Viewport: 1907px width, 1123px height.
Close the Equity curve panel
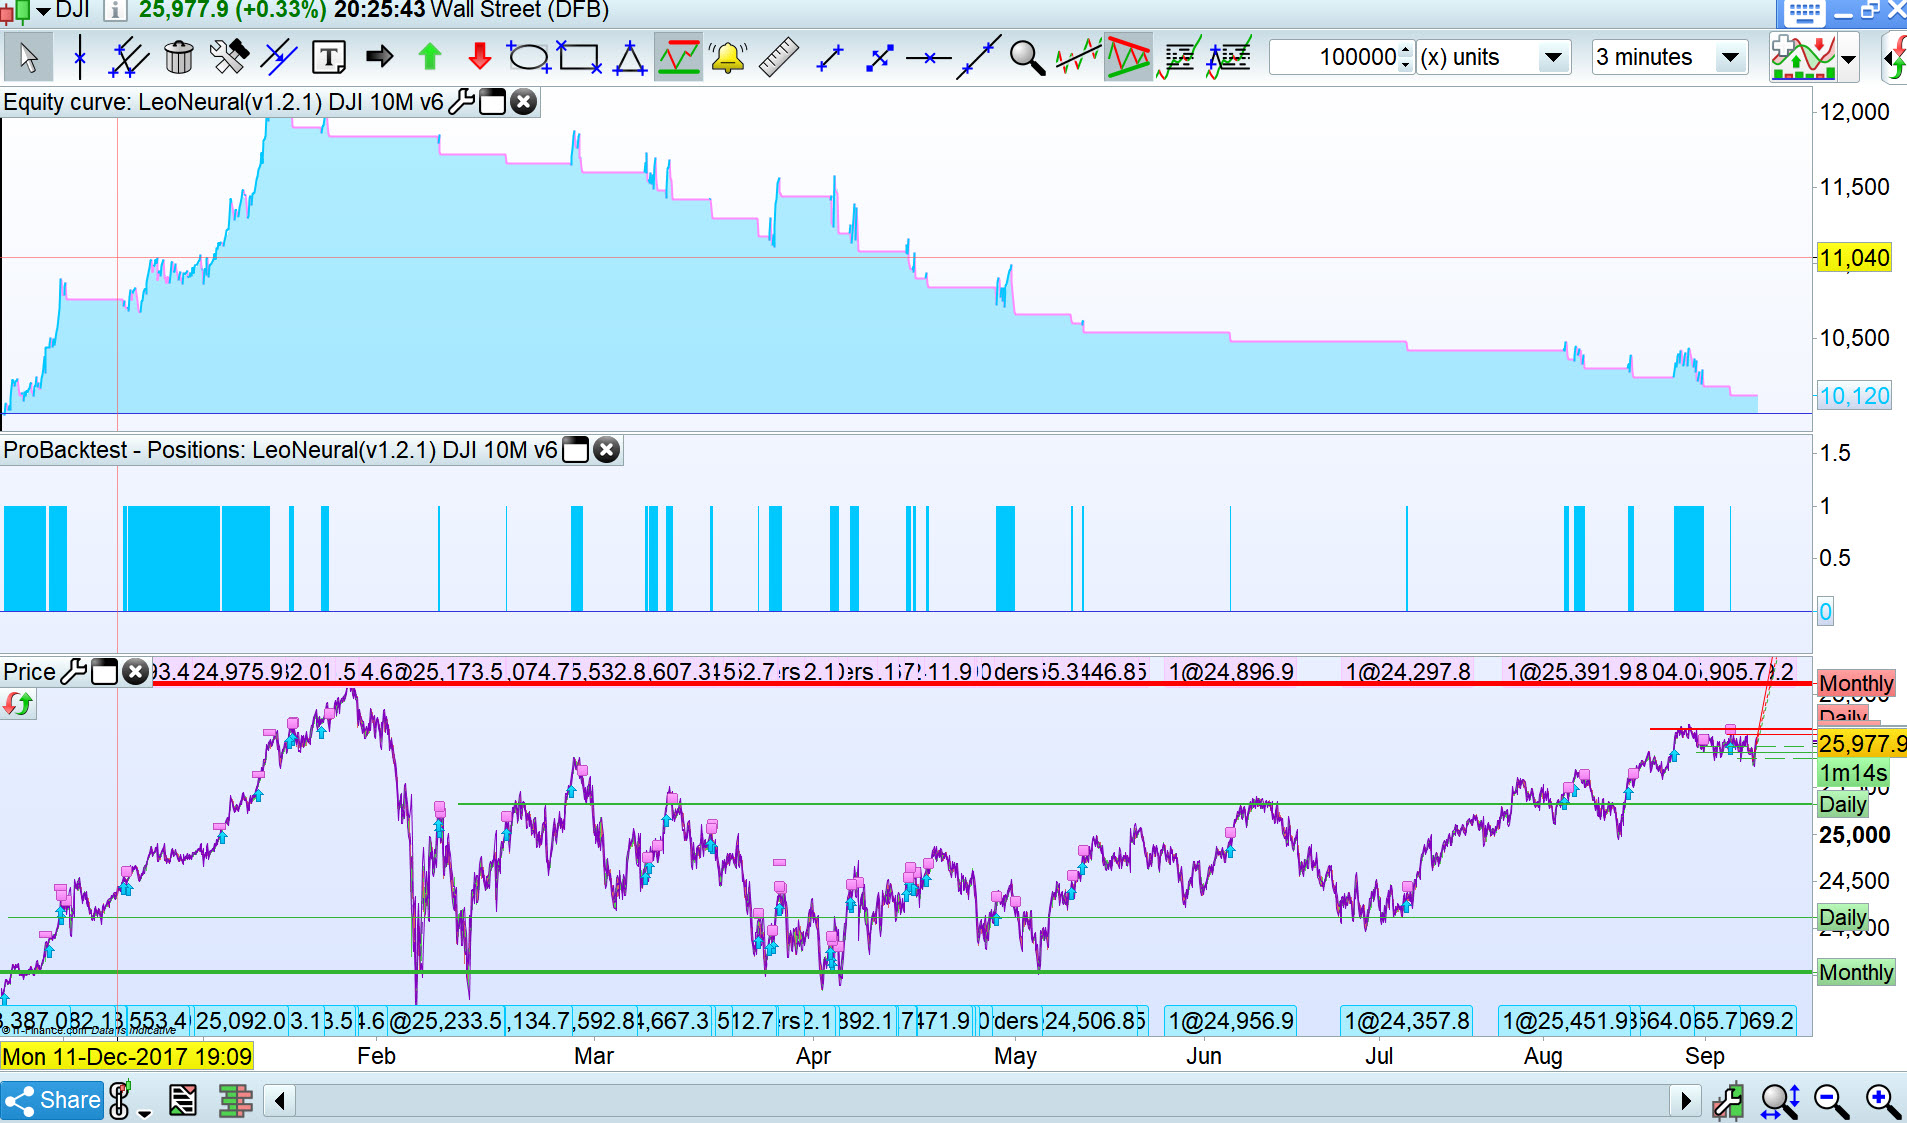(523, 102)
